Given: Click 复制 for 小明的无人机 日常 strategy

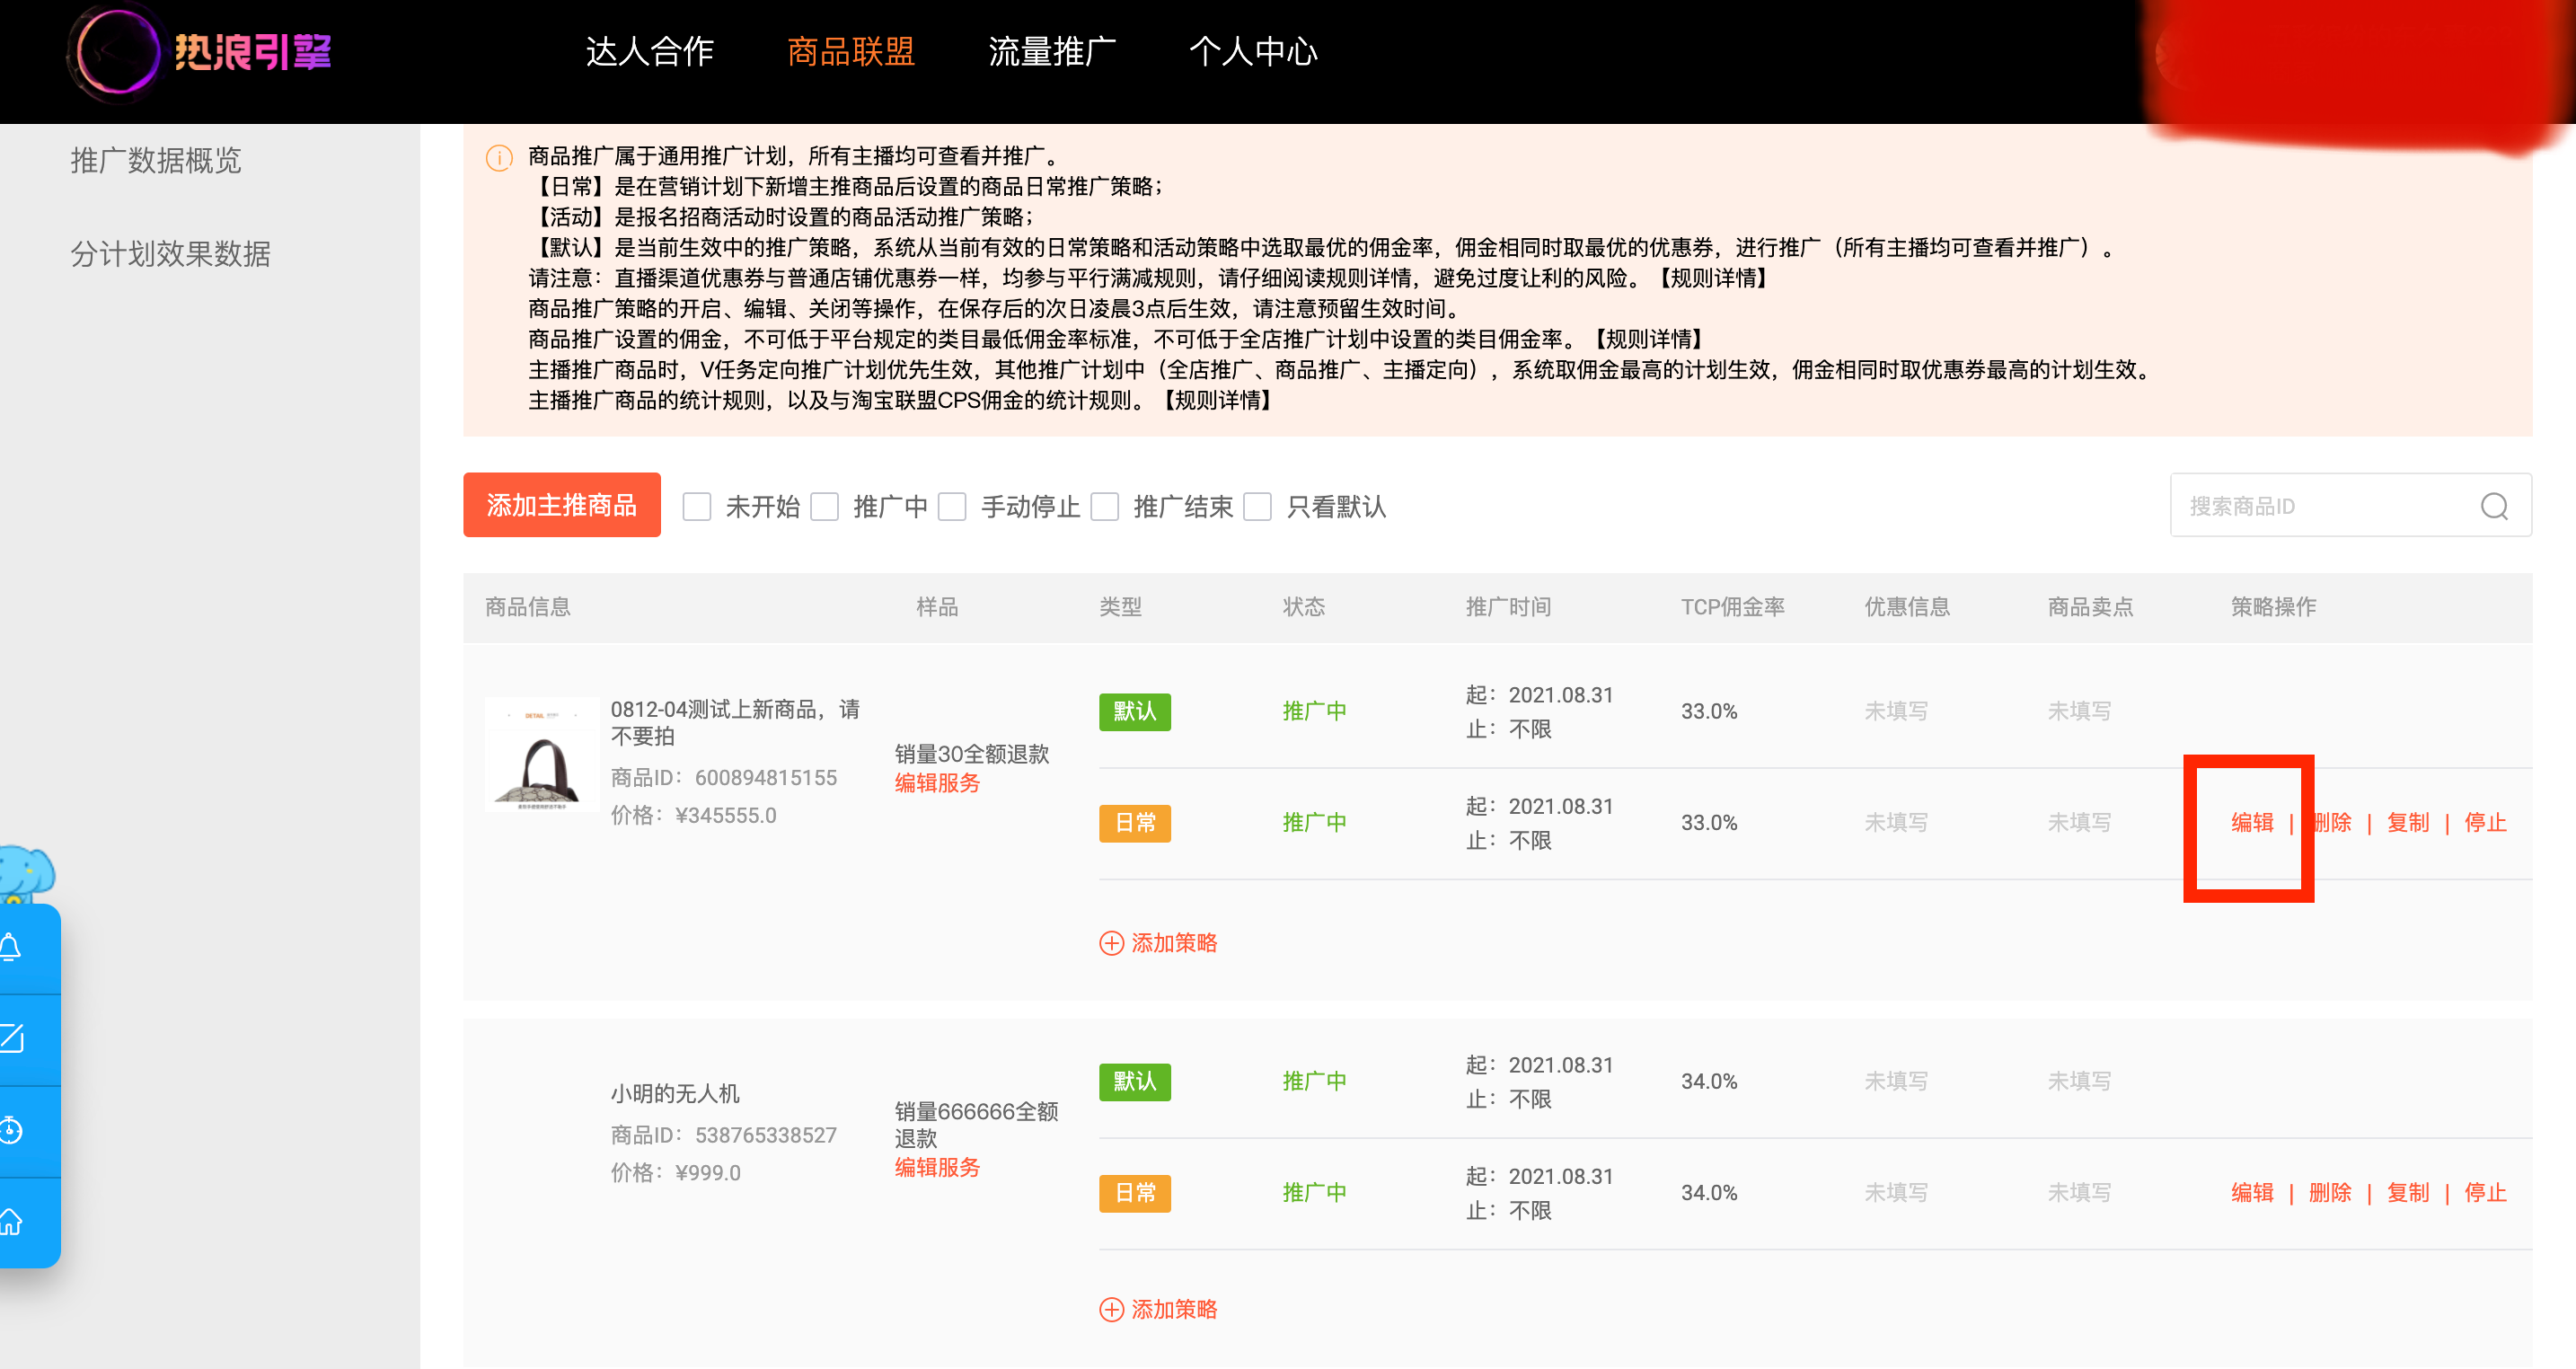Looking at the screenshot, I should tap(2408, 1192).
